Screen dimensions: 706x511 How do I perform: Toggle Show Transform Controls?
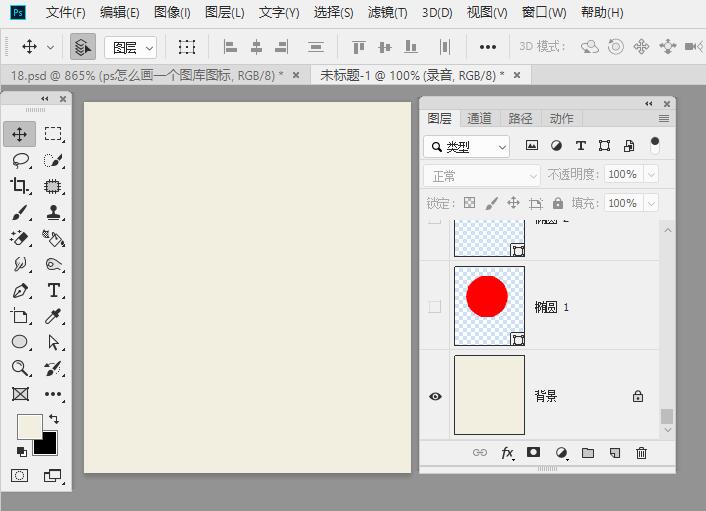point(186,47)
